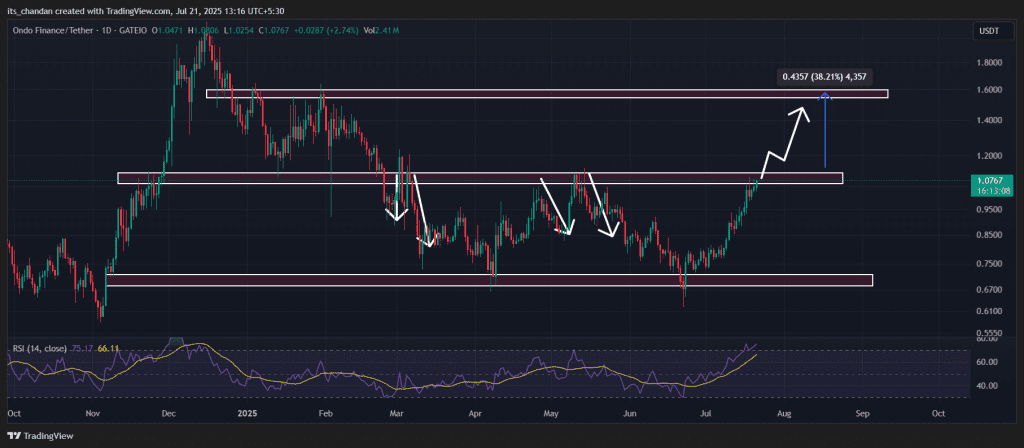Click the Nov label on the time axis

(92, 414)
